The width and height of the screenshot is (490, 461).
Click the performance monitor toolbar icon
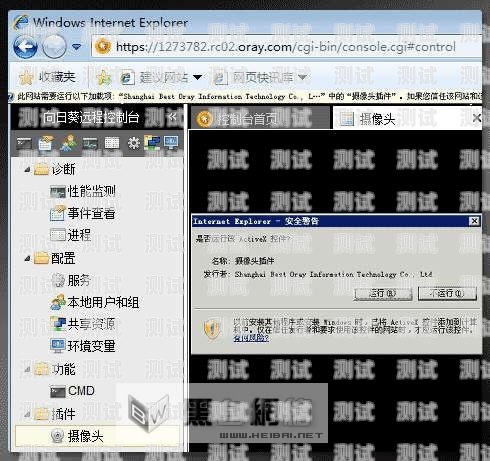tap(90, 143)
